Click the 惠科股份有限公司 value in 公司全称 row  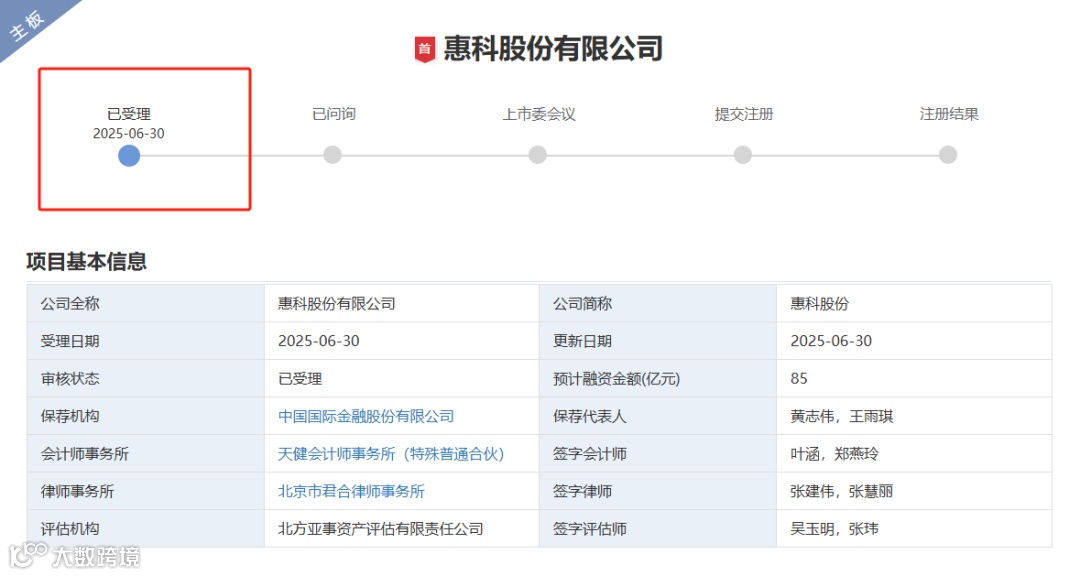tap(337, 304)
